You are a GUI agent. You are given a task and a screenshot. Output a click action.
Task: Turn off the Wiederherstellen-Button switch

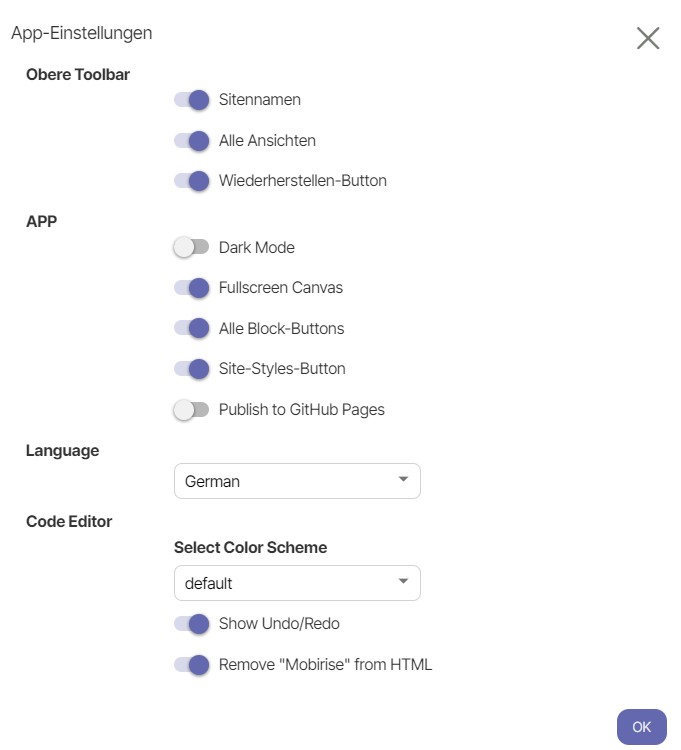191,181
